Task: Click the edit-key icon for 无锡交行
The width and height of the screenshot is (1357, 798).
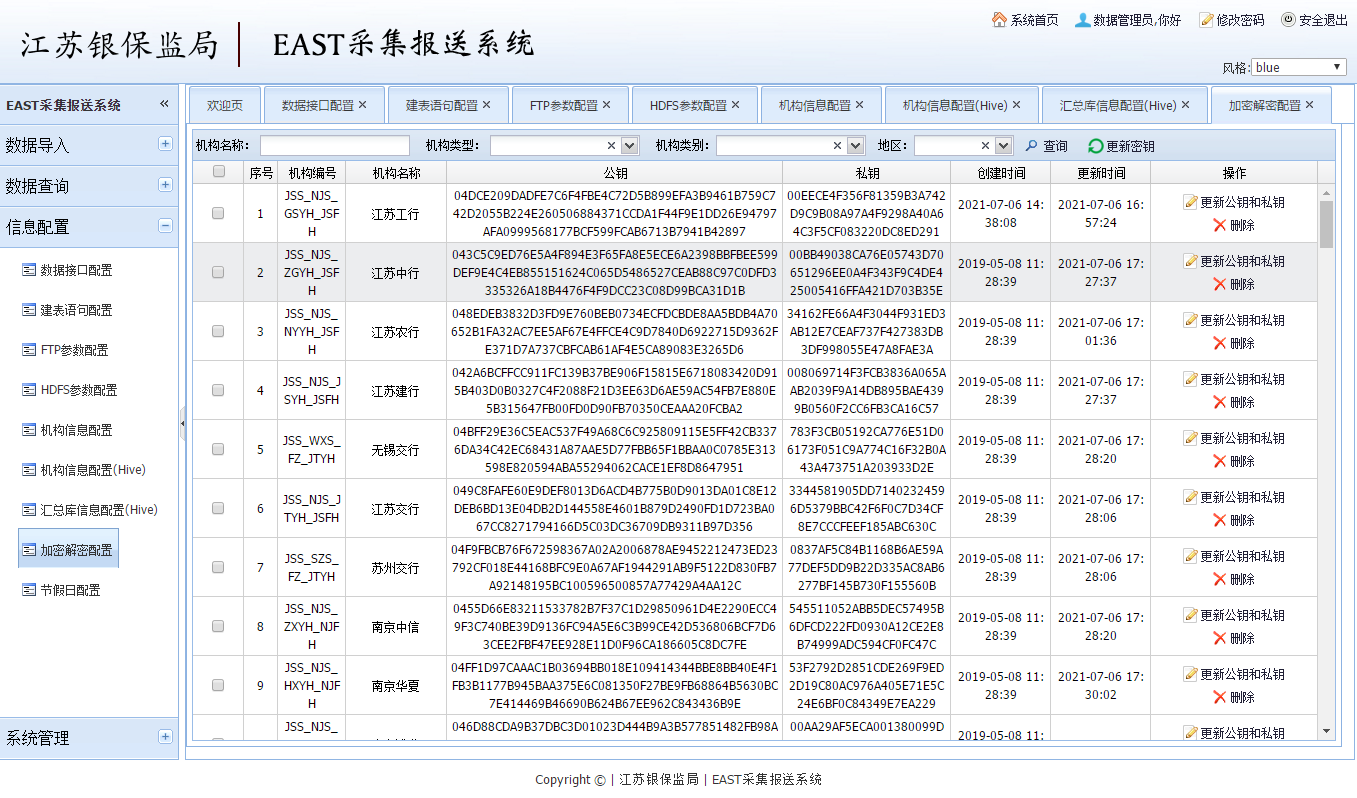Action: click(1191, 438)
